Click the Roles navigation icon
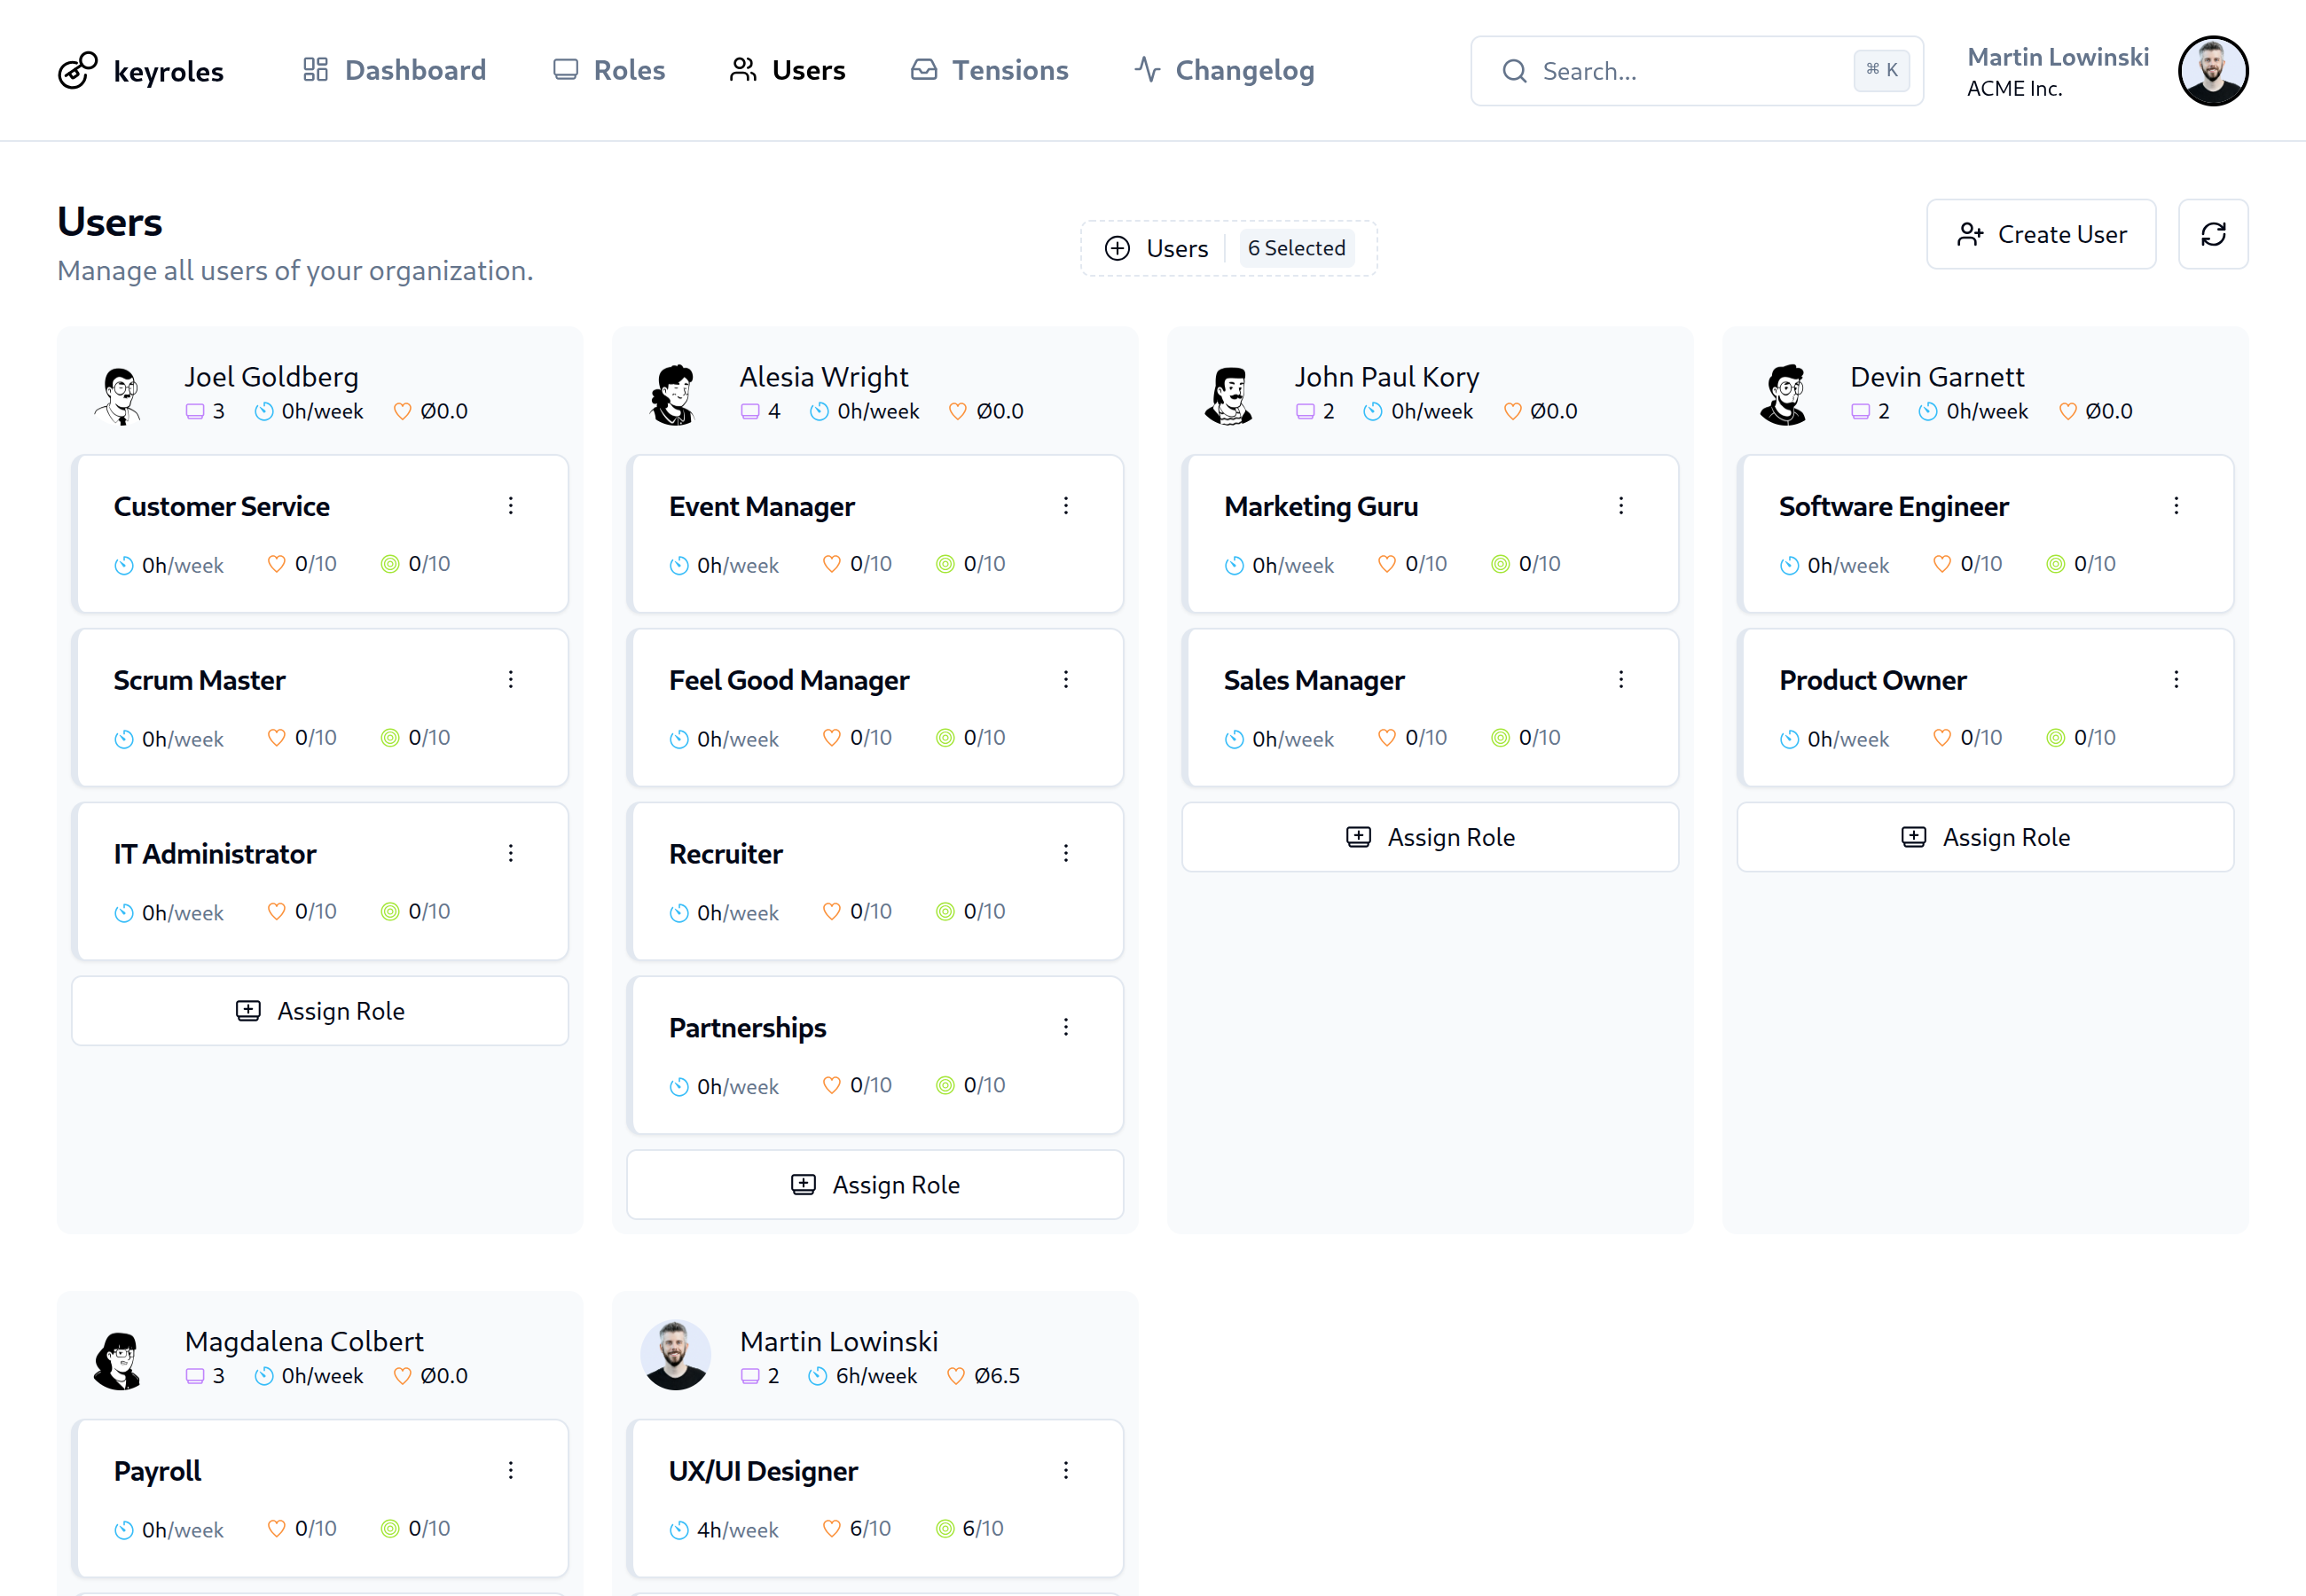Screen dimensions: 2306x1596 click(565, 70)
